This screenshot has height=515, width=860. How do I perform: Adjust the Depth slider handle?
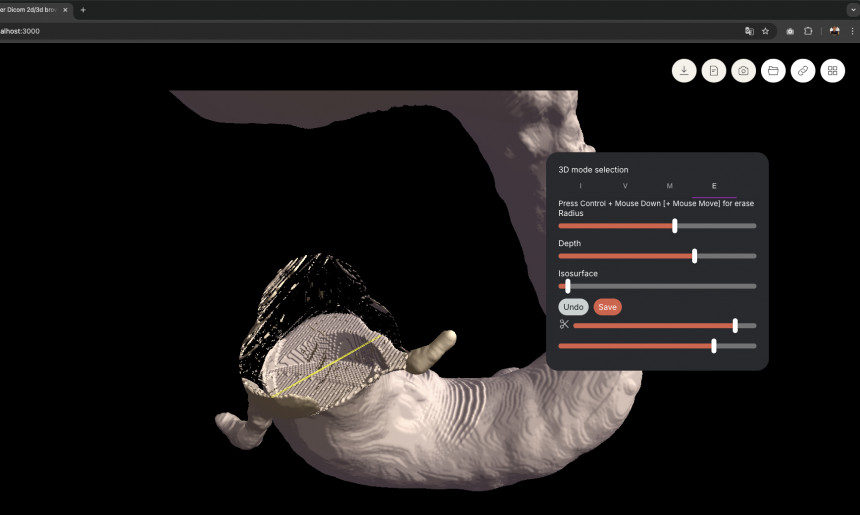coord(694,256)
